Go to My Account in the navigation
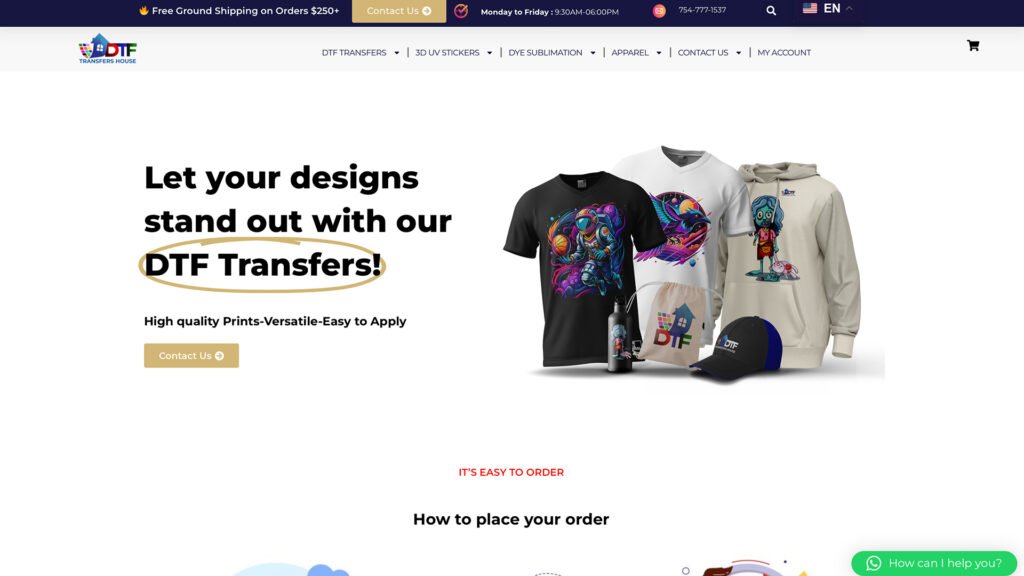Screen dimensions: 1024x576 coord(784,53)
